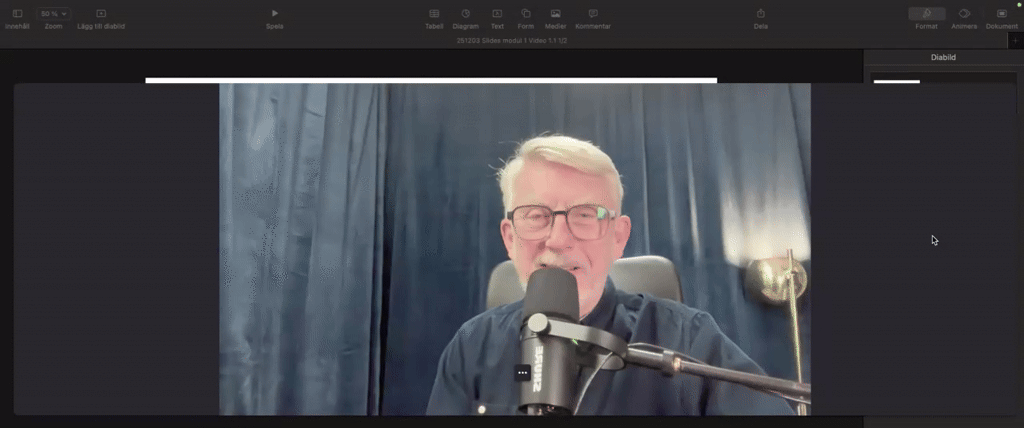This screenshot has width=1024, height=428.
Task: Open the Form shapes icon
Action: pos(526,14)
